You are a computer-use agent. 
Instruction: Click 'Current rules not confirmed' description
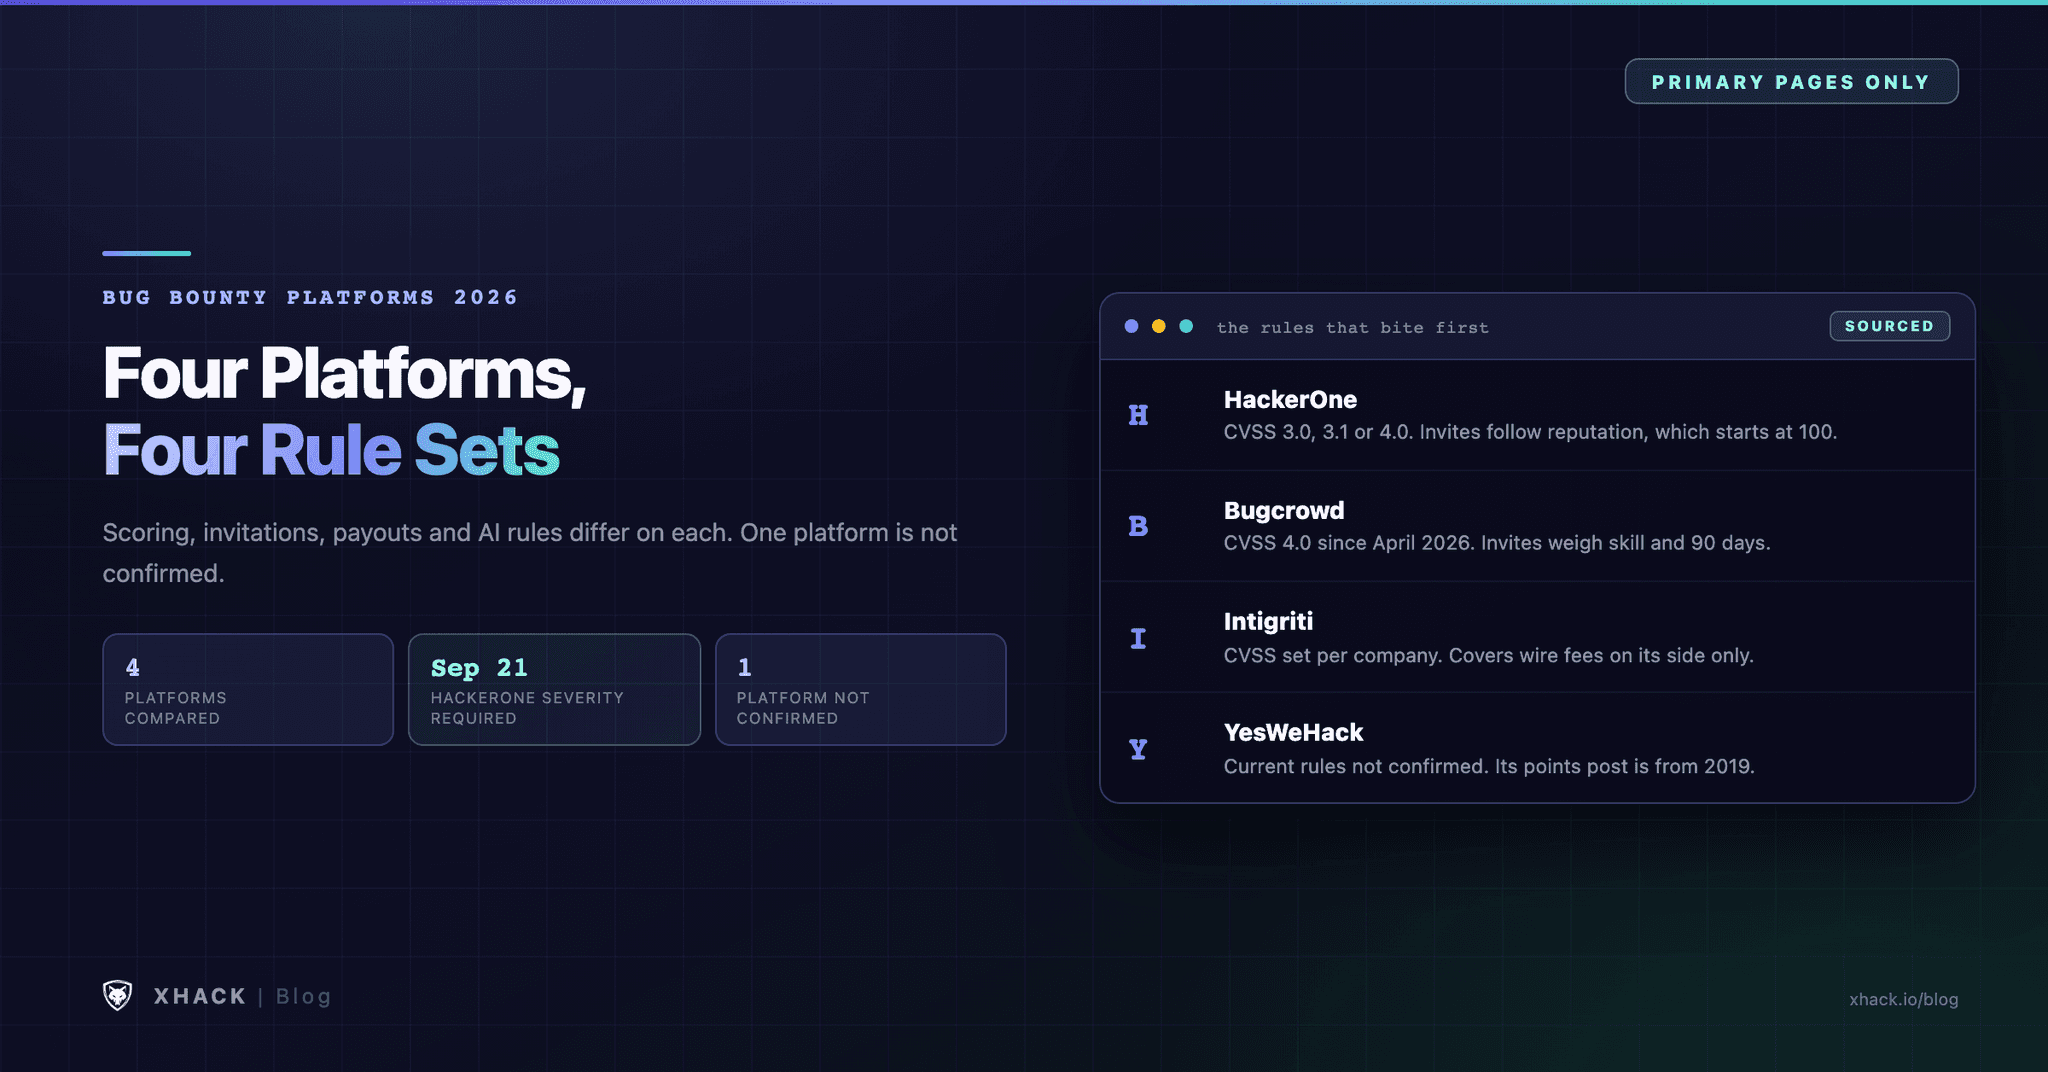click(x=1489, y=767)
